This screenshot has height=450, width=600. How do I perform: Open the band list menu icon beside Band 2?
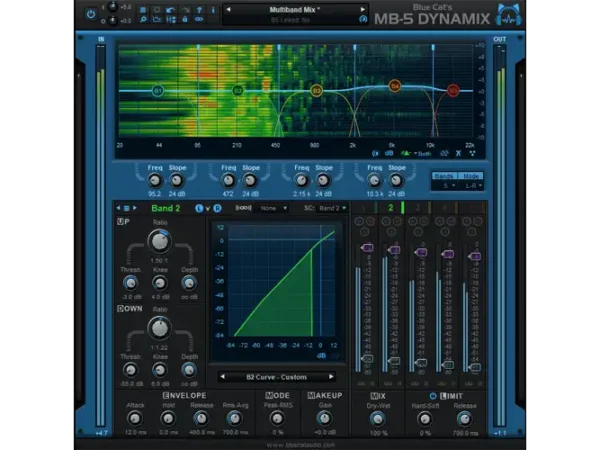(126, 208)
